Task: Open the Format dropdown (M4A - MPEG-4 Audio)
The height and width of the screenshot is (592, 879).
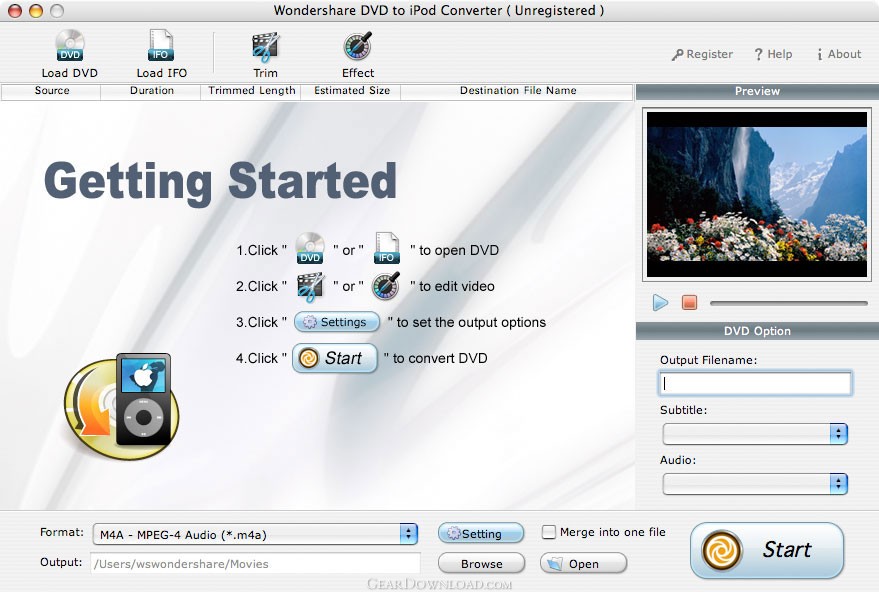Action: (x=256, y=534)
